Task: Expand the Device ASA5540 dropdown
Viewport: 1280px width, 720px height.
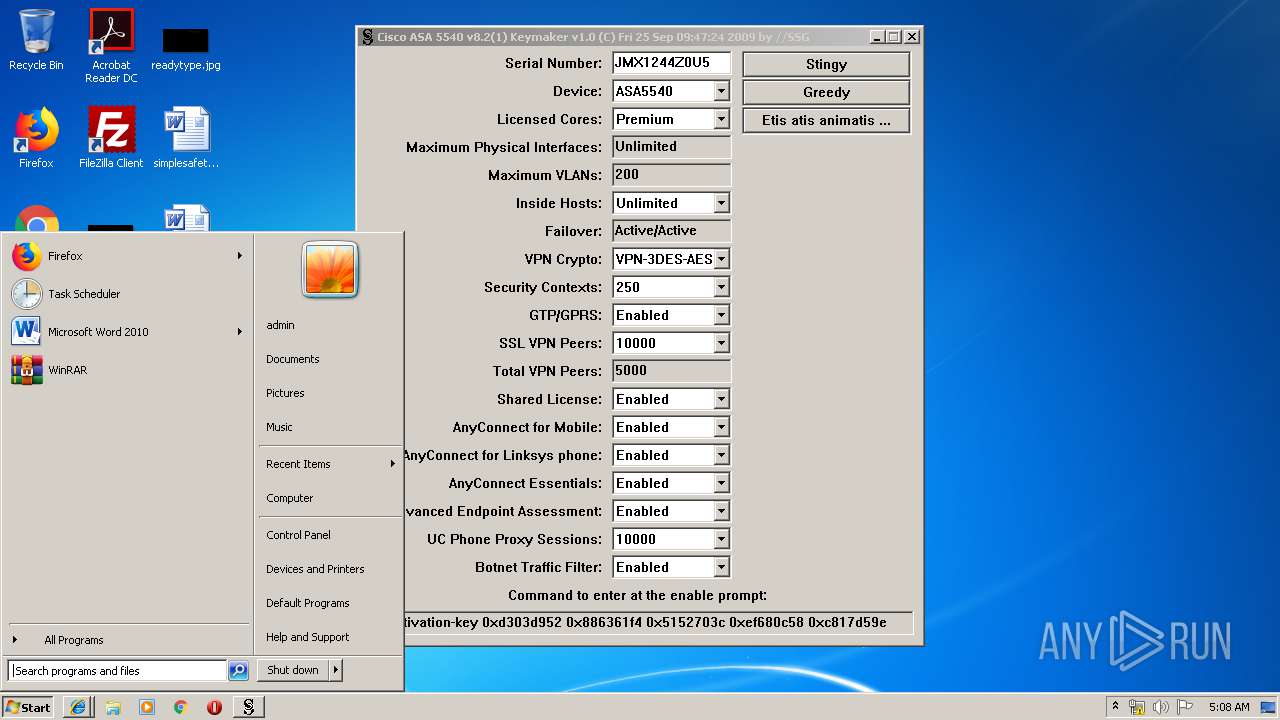Action: (721, 91)
